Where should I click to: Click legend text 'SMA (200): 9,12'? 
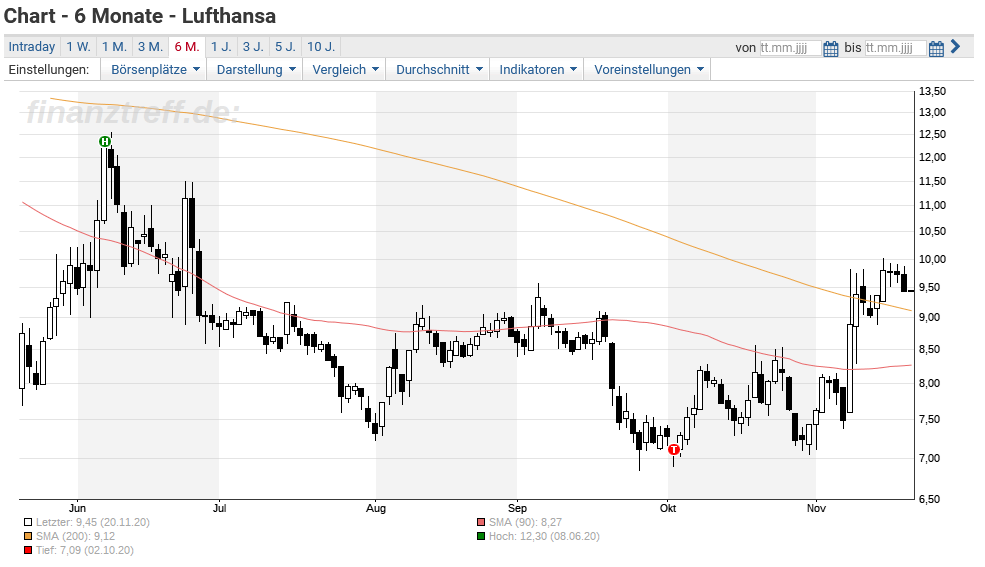click(75, 536)
